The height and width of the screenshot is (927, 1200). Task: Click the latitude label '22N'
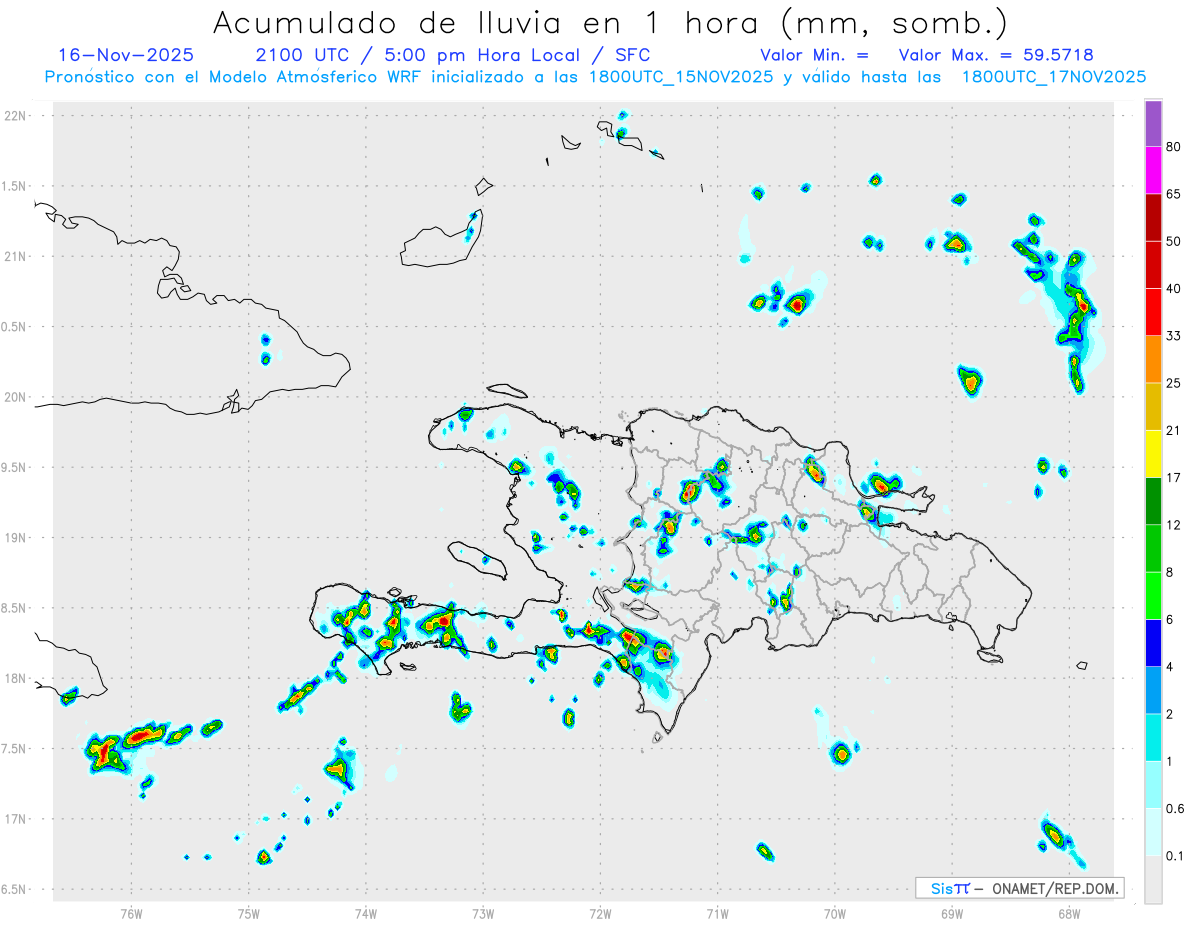pos(15,116)
